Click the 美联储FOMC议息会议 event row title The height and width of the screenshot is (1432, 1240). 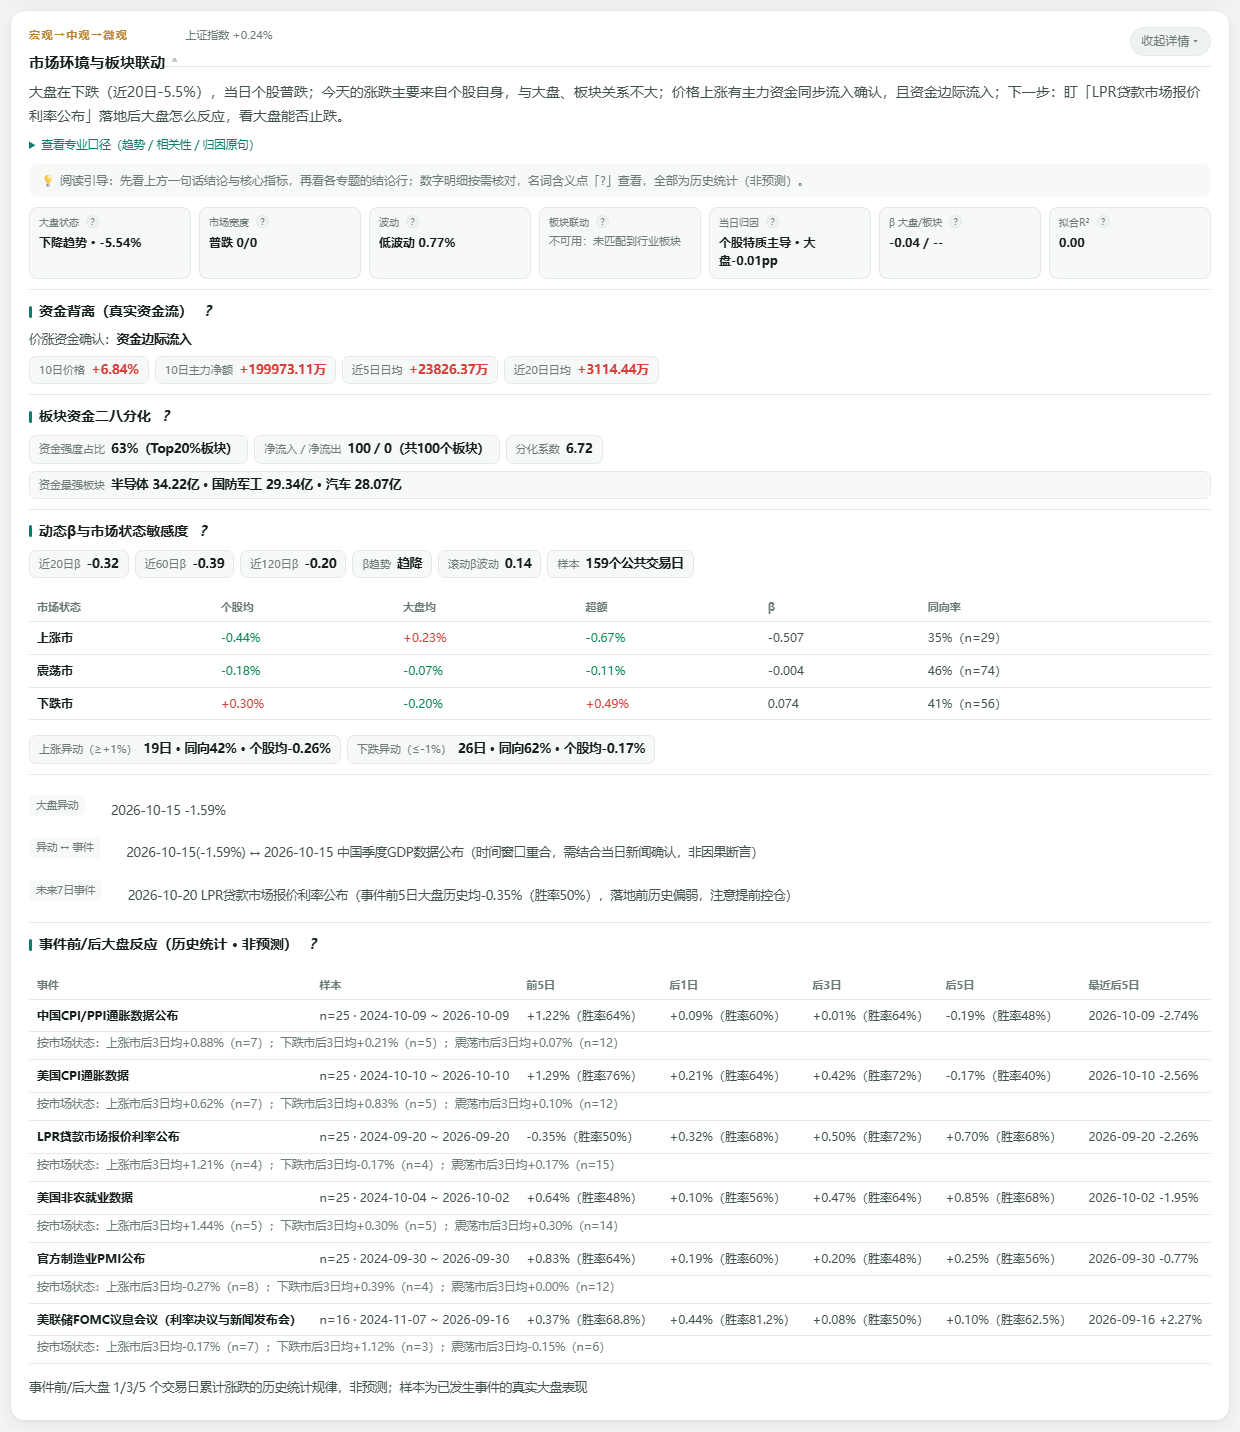coord(166,1320)
